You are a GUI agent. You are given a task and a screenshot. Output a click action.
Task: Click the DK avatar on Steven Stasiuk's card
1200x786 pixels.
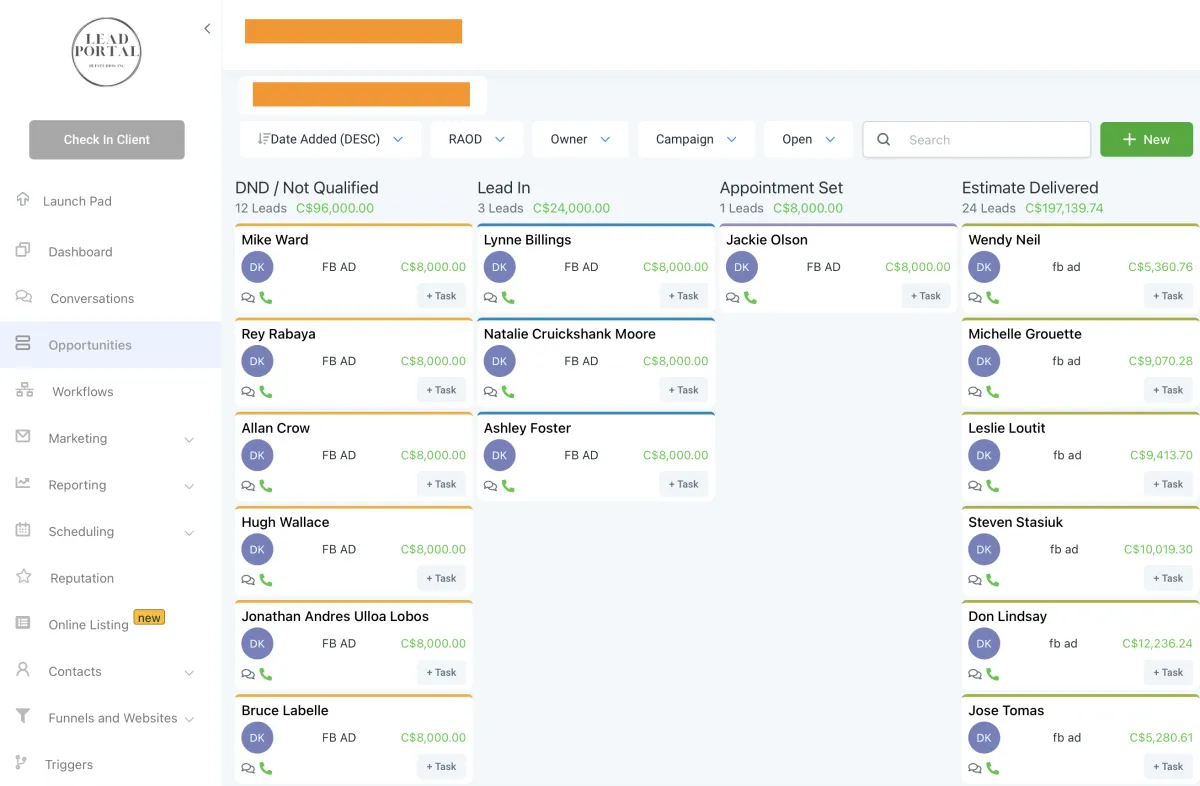tap(984, 549)
